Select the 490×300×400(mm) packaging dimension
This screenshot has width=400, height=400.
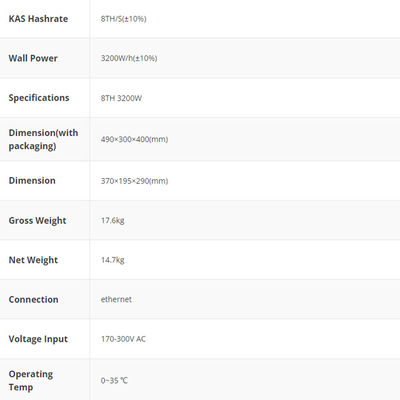pos(134,139)
